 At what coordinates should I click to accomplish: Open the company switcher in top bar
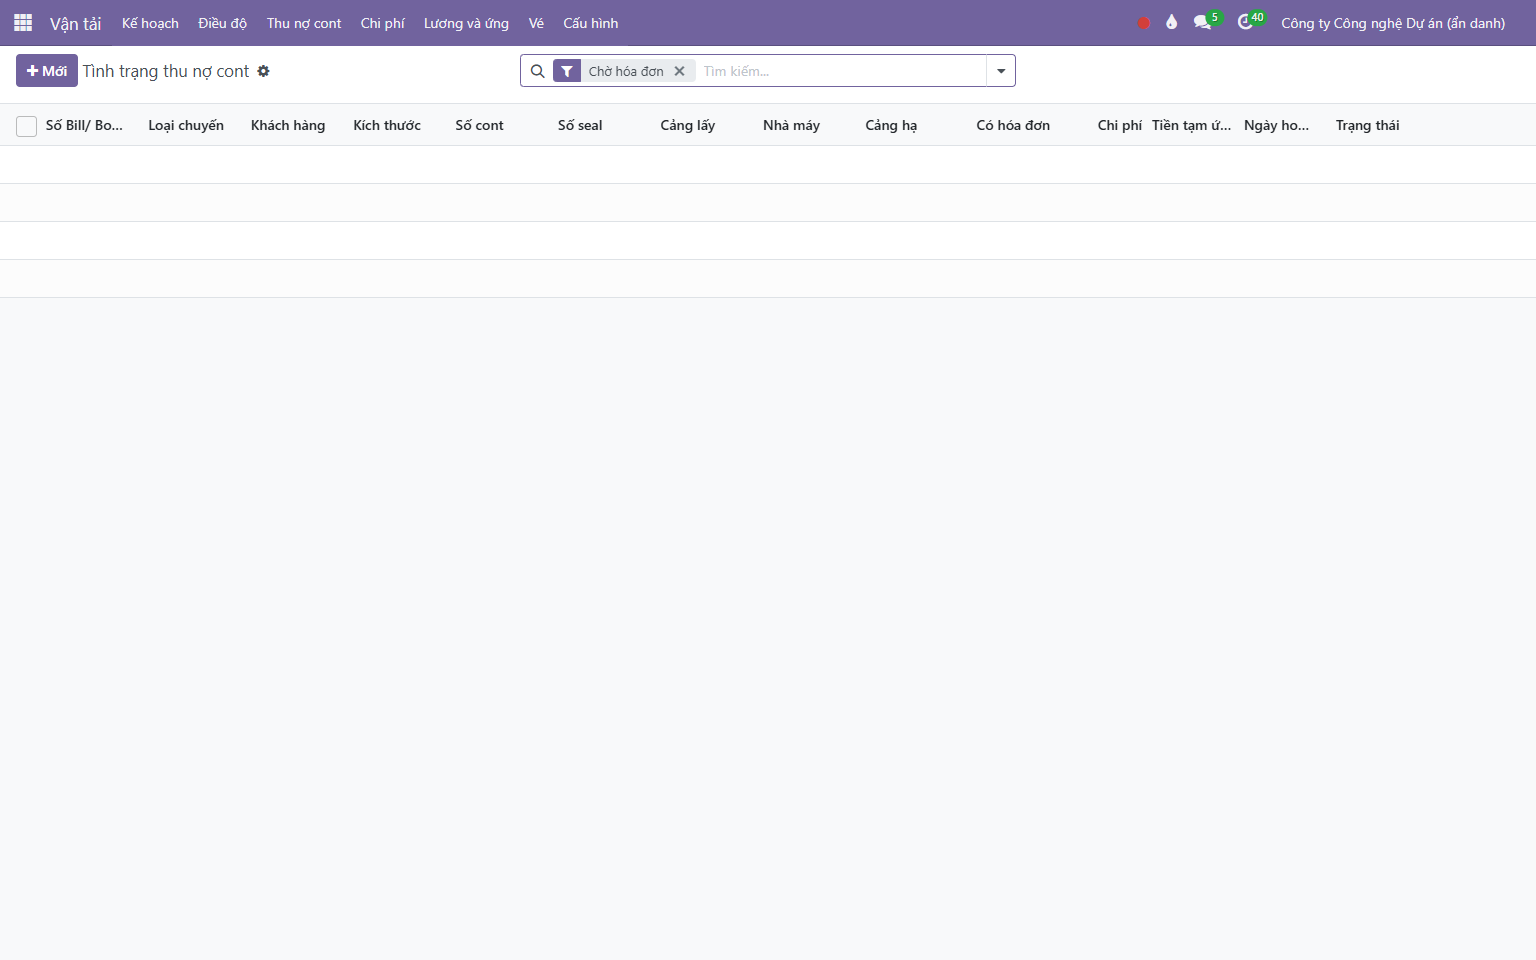point(1393,23)
